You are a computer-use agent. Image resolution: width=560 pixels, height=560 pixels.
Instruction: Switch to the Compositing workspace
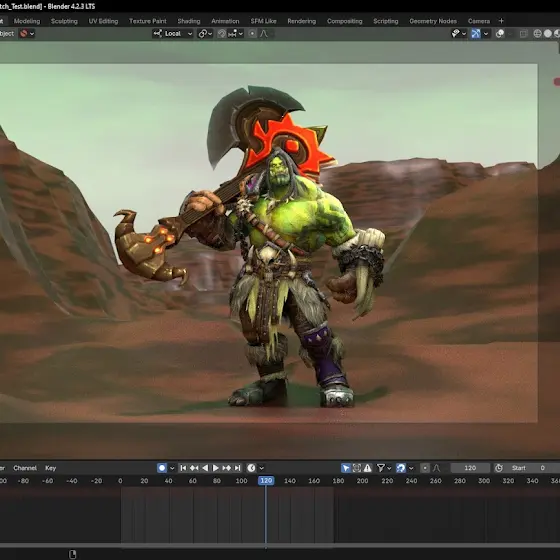coord(344,21)
